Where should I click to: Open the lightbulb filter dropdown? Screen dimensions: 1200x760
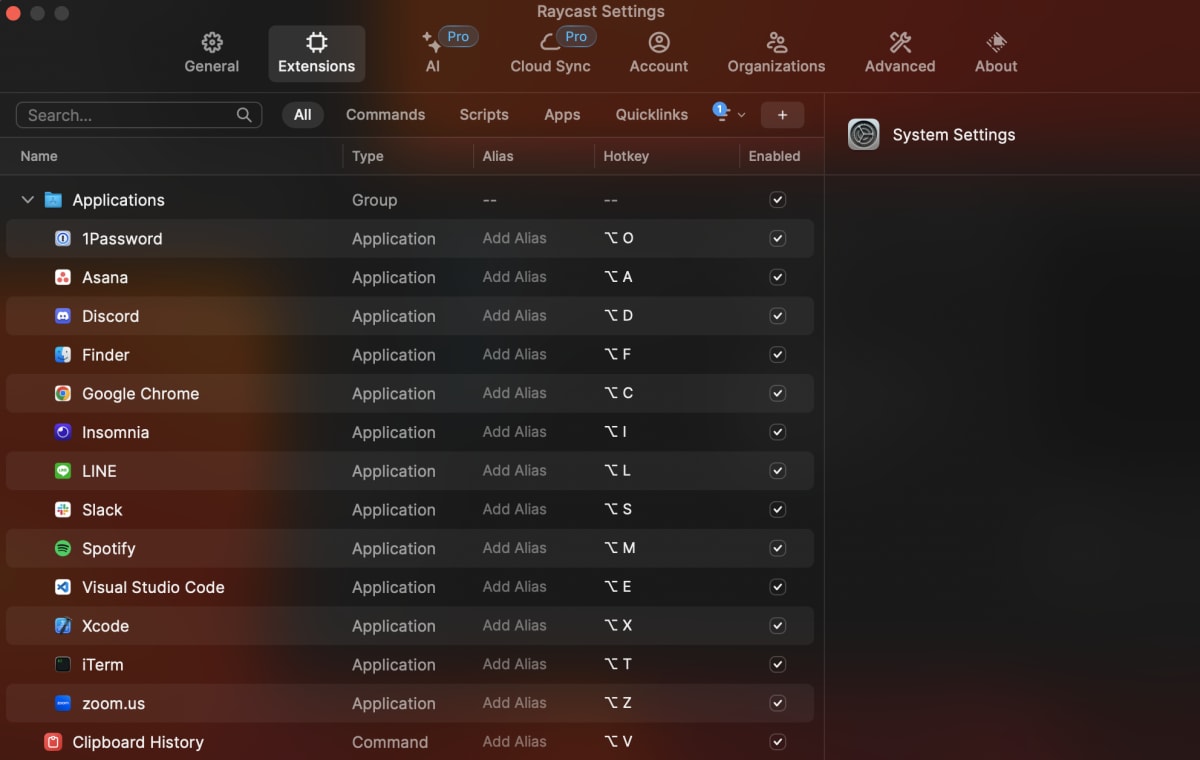(x=729, y=113)
